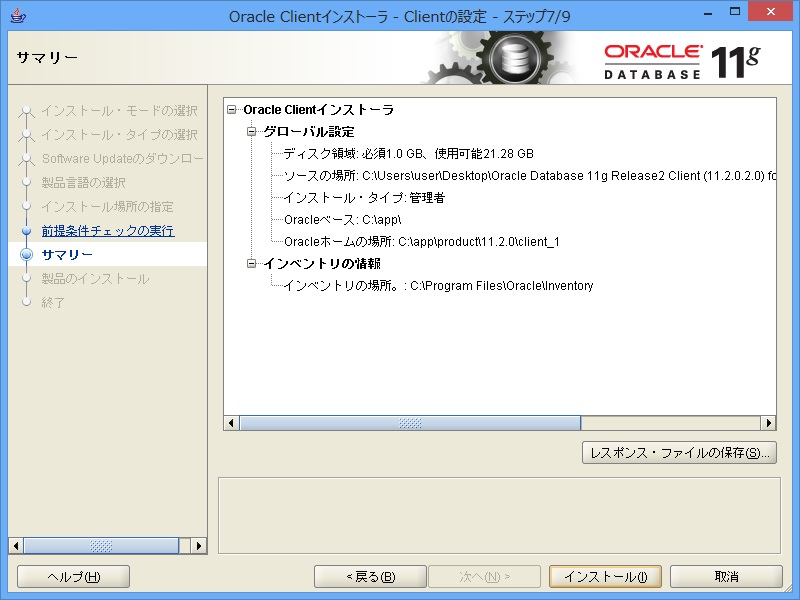Select the サマリー step in sidebar
This screenshot has height=600, width=800.
point(67,255)
